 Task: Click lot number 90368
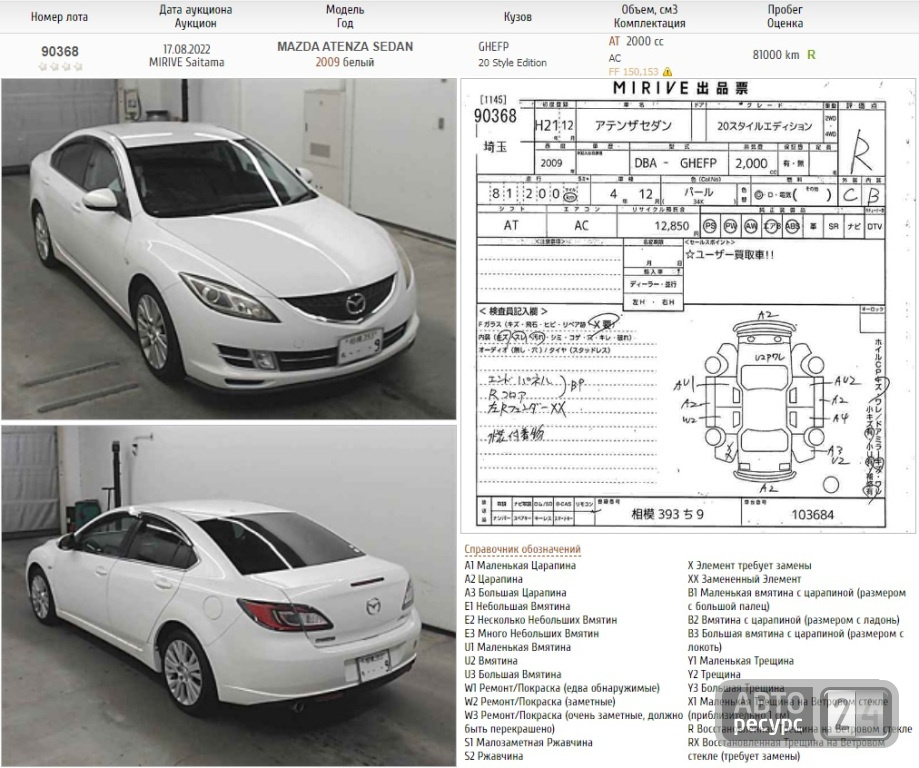(x=60, y=52)
